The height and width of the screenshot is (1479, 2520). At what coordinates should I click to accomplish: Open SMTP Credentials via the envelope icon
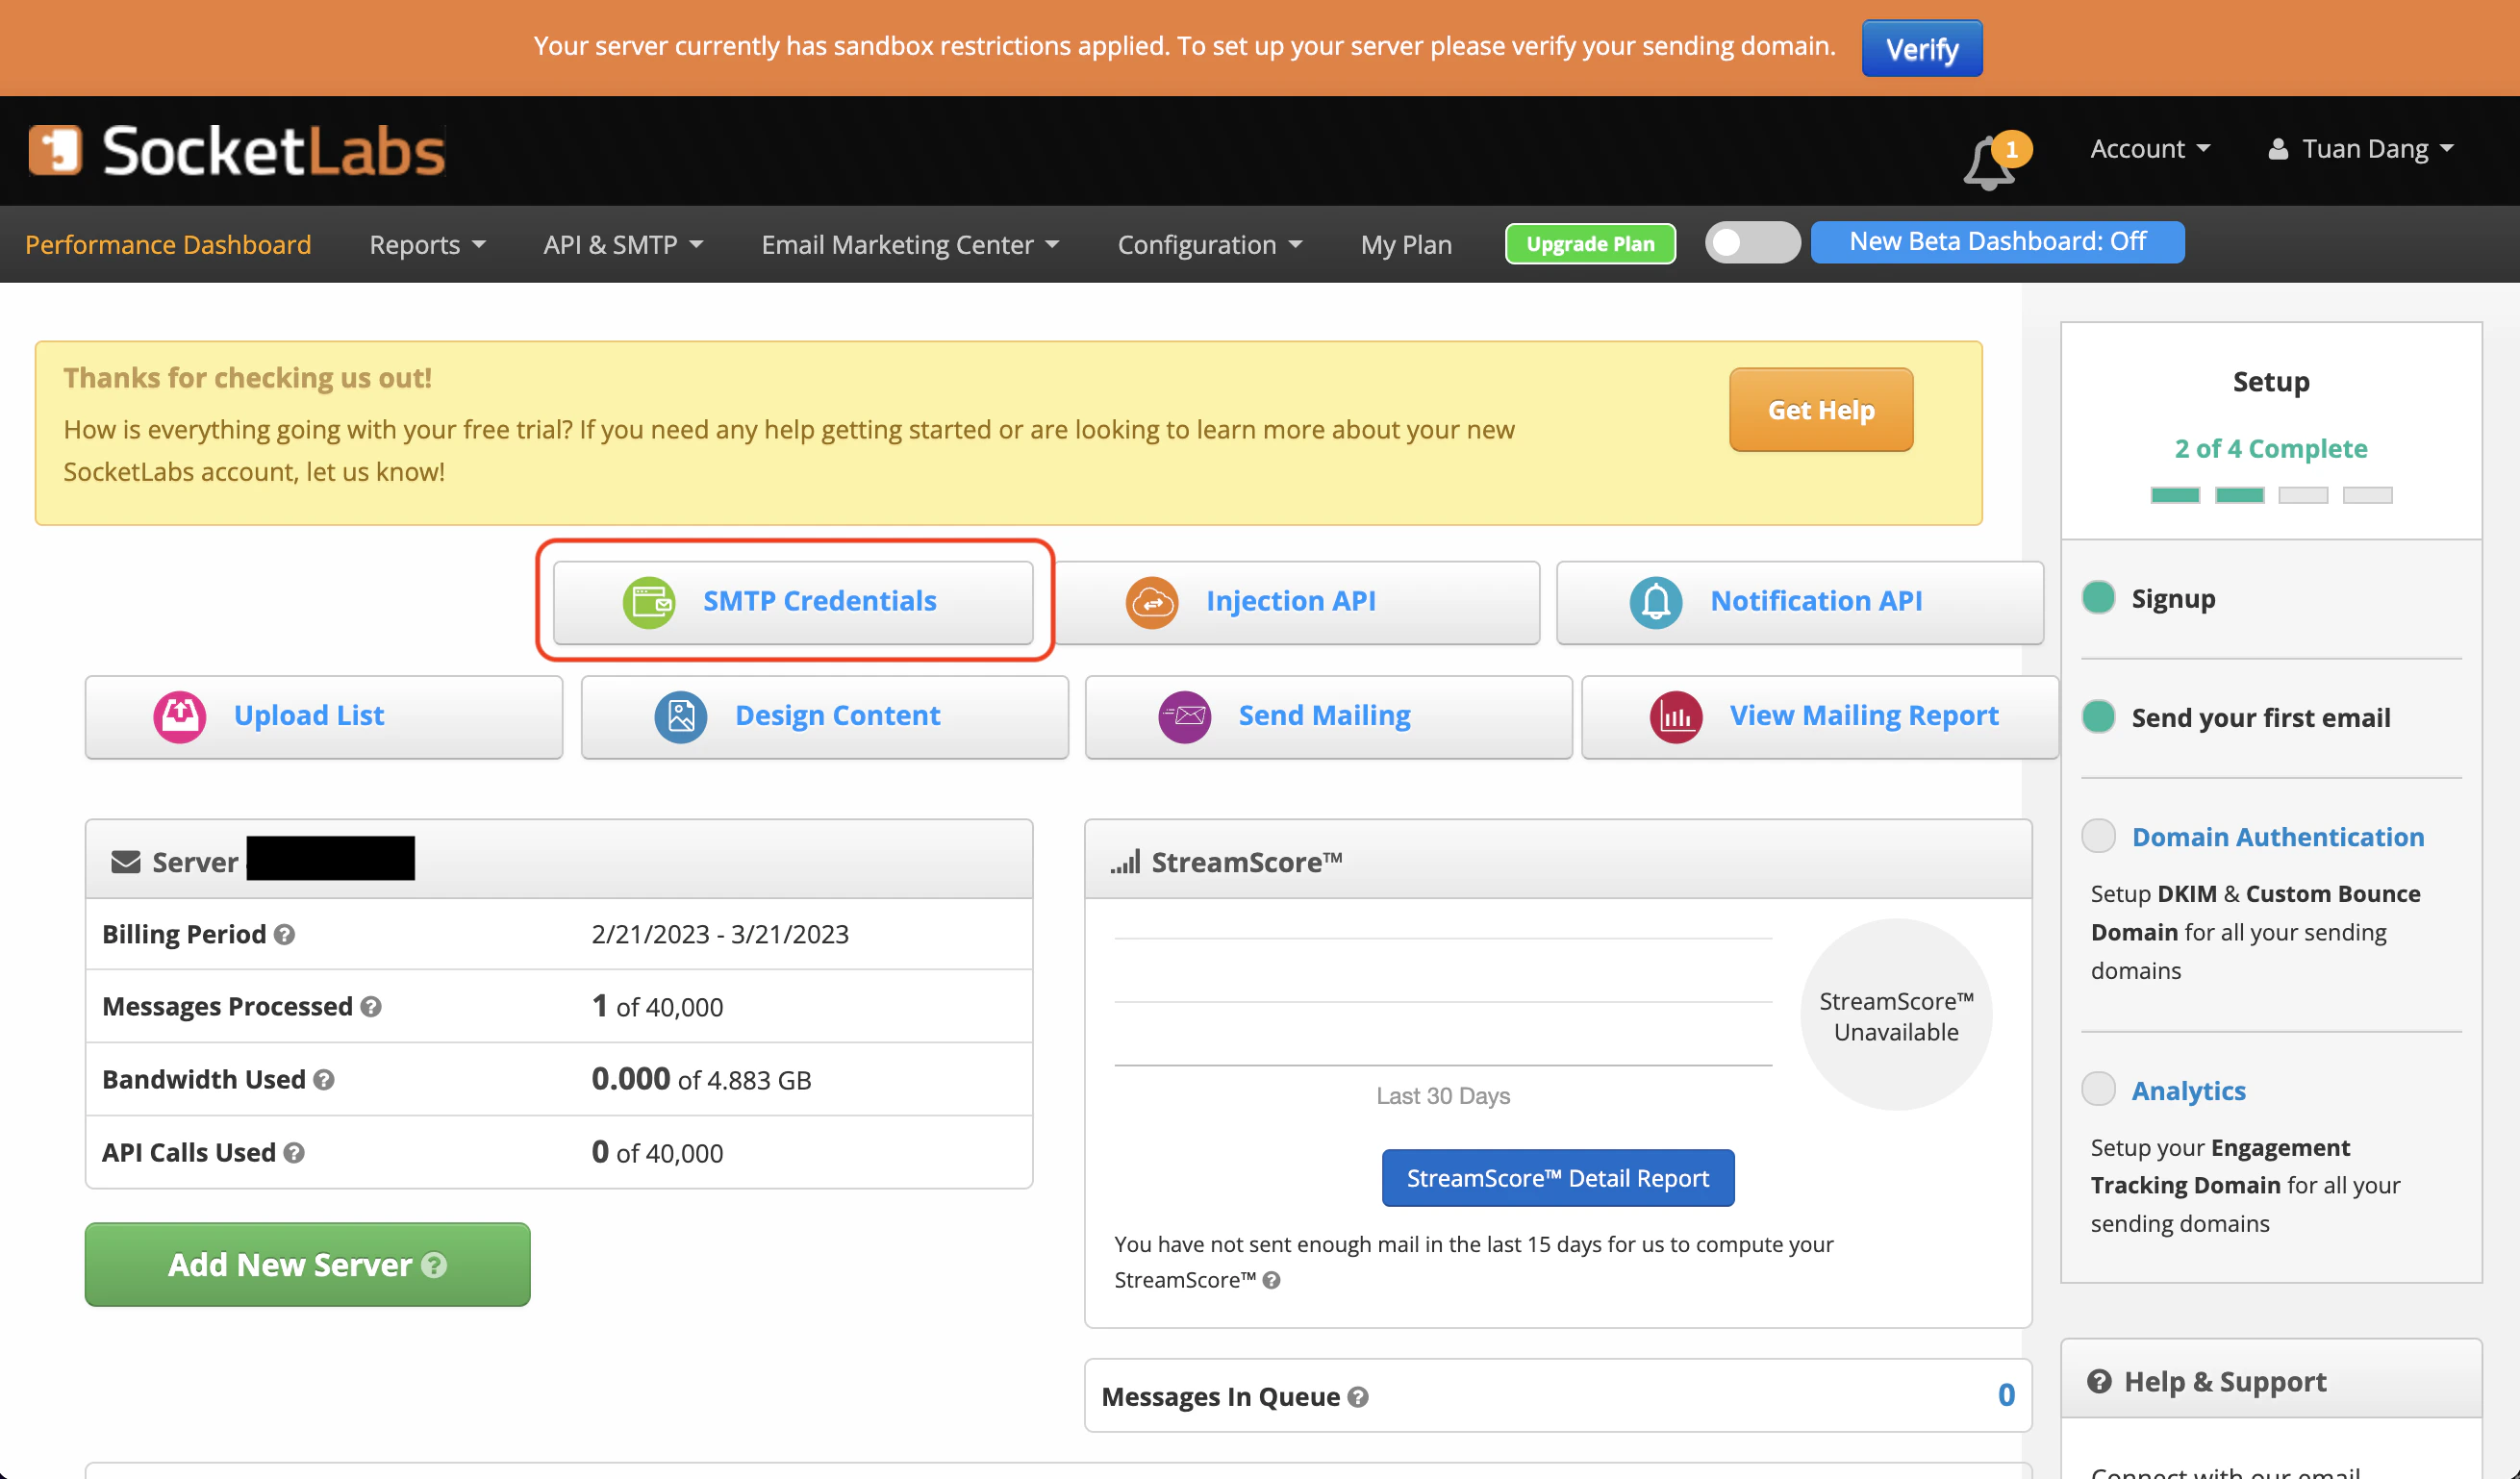coord(649,602)
